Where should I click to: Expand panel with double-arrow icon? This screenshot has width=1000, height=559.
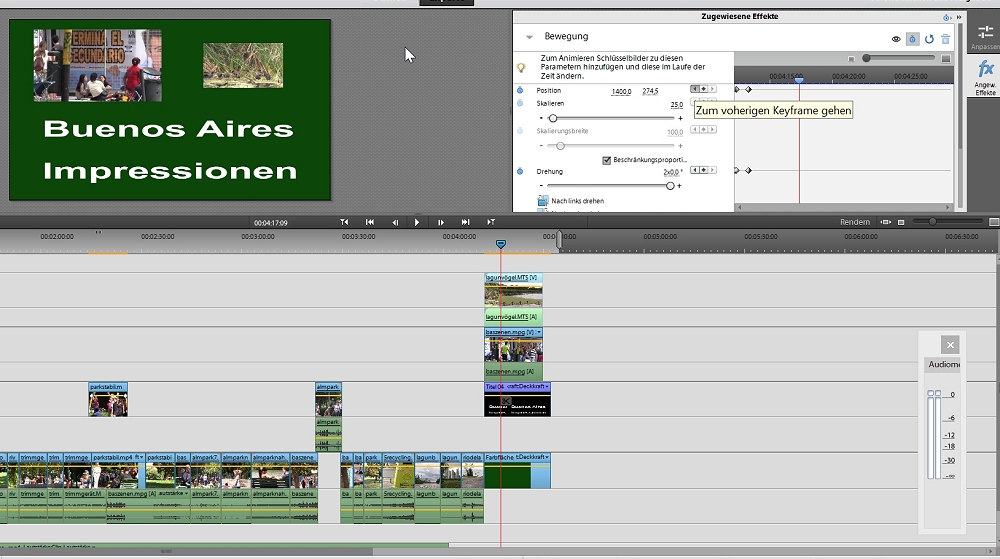click(x=959, y=17)
